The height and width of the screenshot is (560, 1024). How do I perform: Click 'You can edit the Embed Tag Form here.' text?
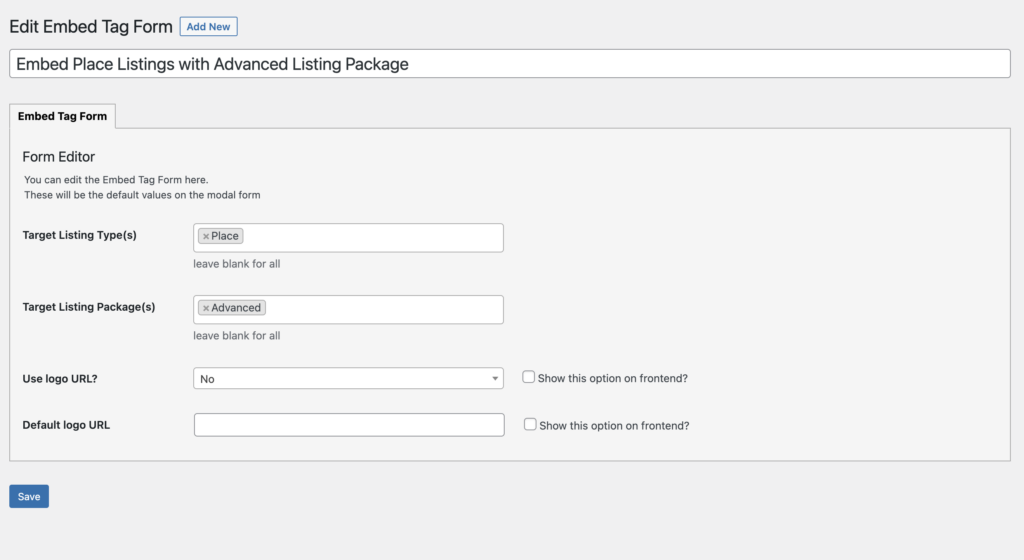(116, 179)
